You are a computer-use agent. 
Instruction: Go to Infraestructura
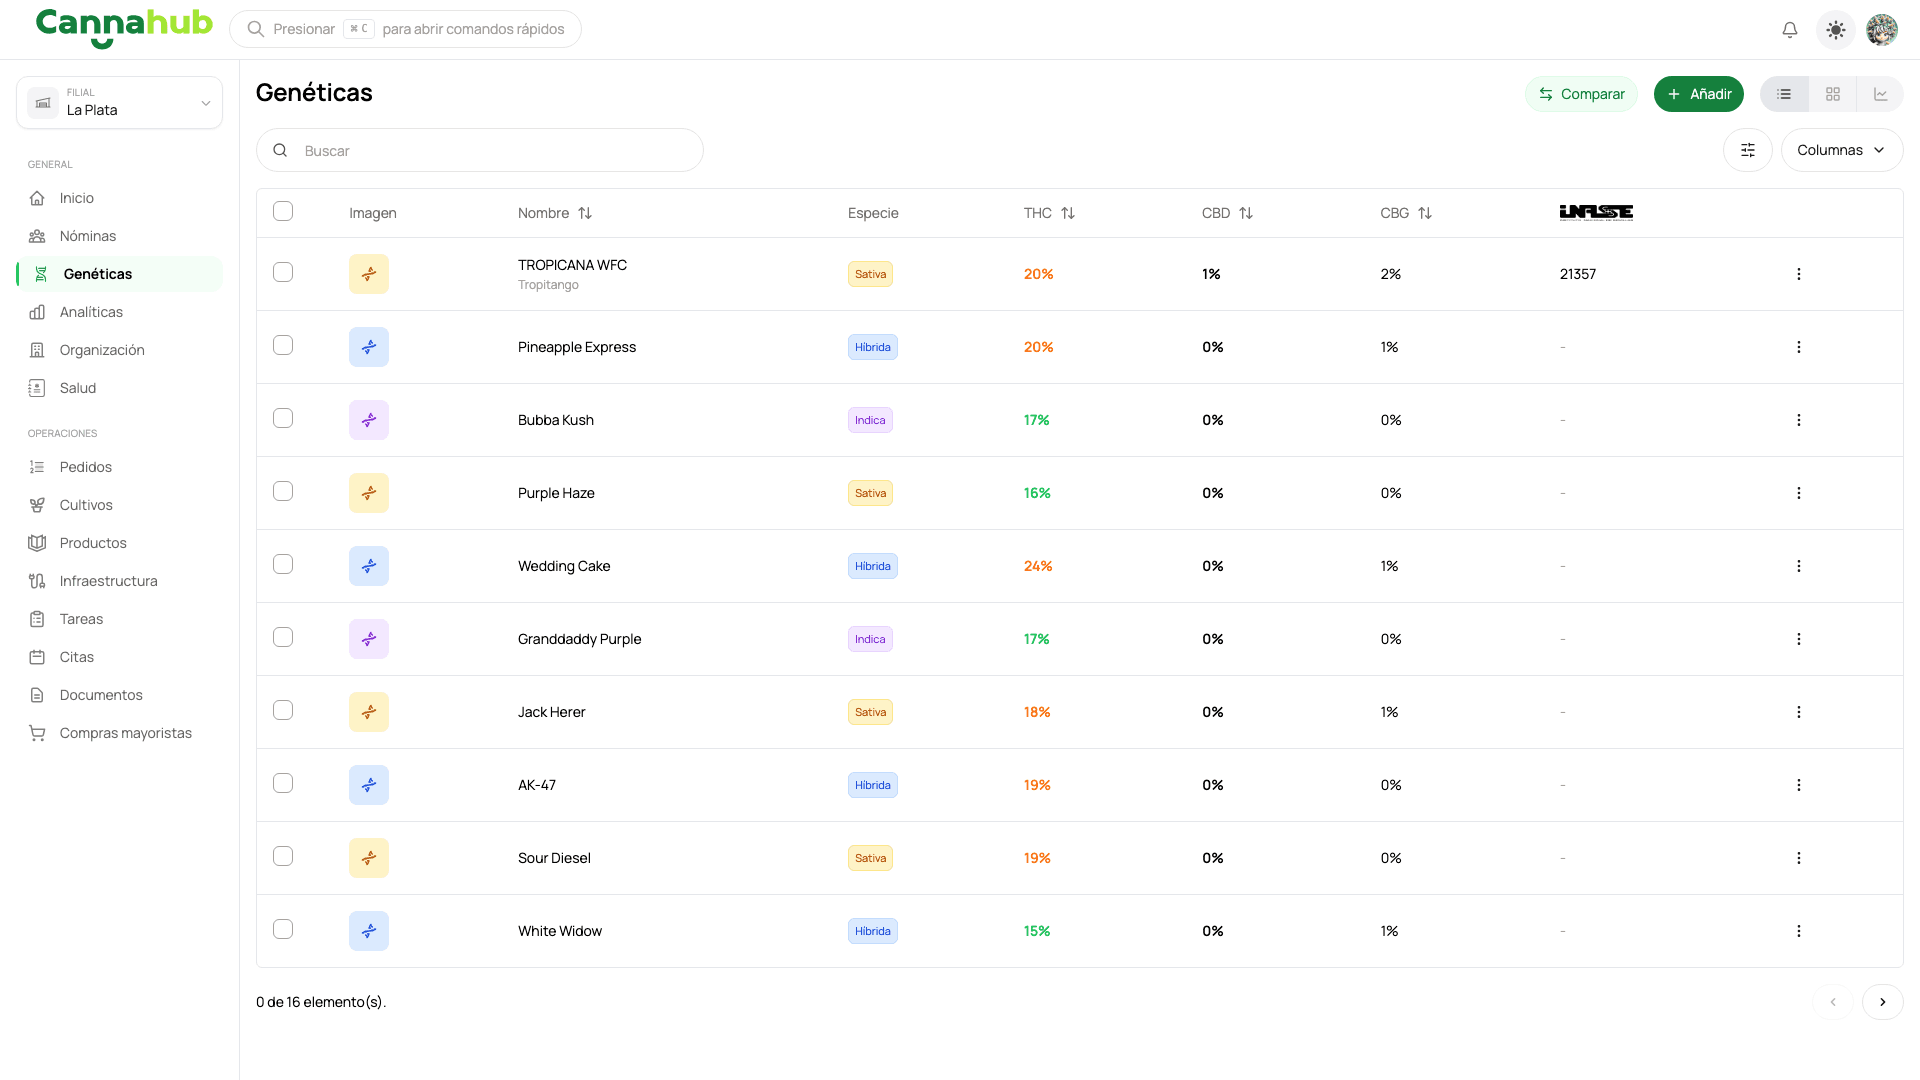[119, 581]
